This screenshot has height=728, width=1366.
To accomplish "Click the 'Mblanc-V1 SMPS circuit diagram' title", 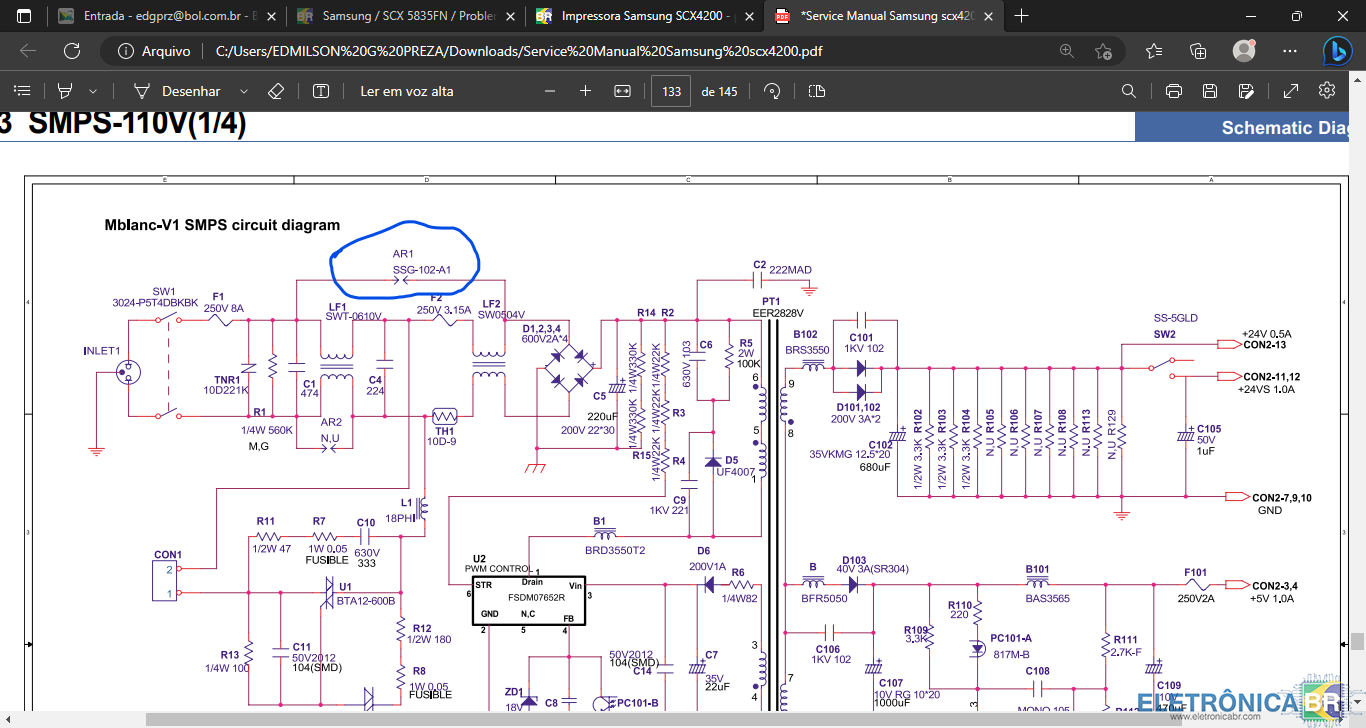I will pos(222,225).
